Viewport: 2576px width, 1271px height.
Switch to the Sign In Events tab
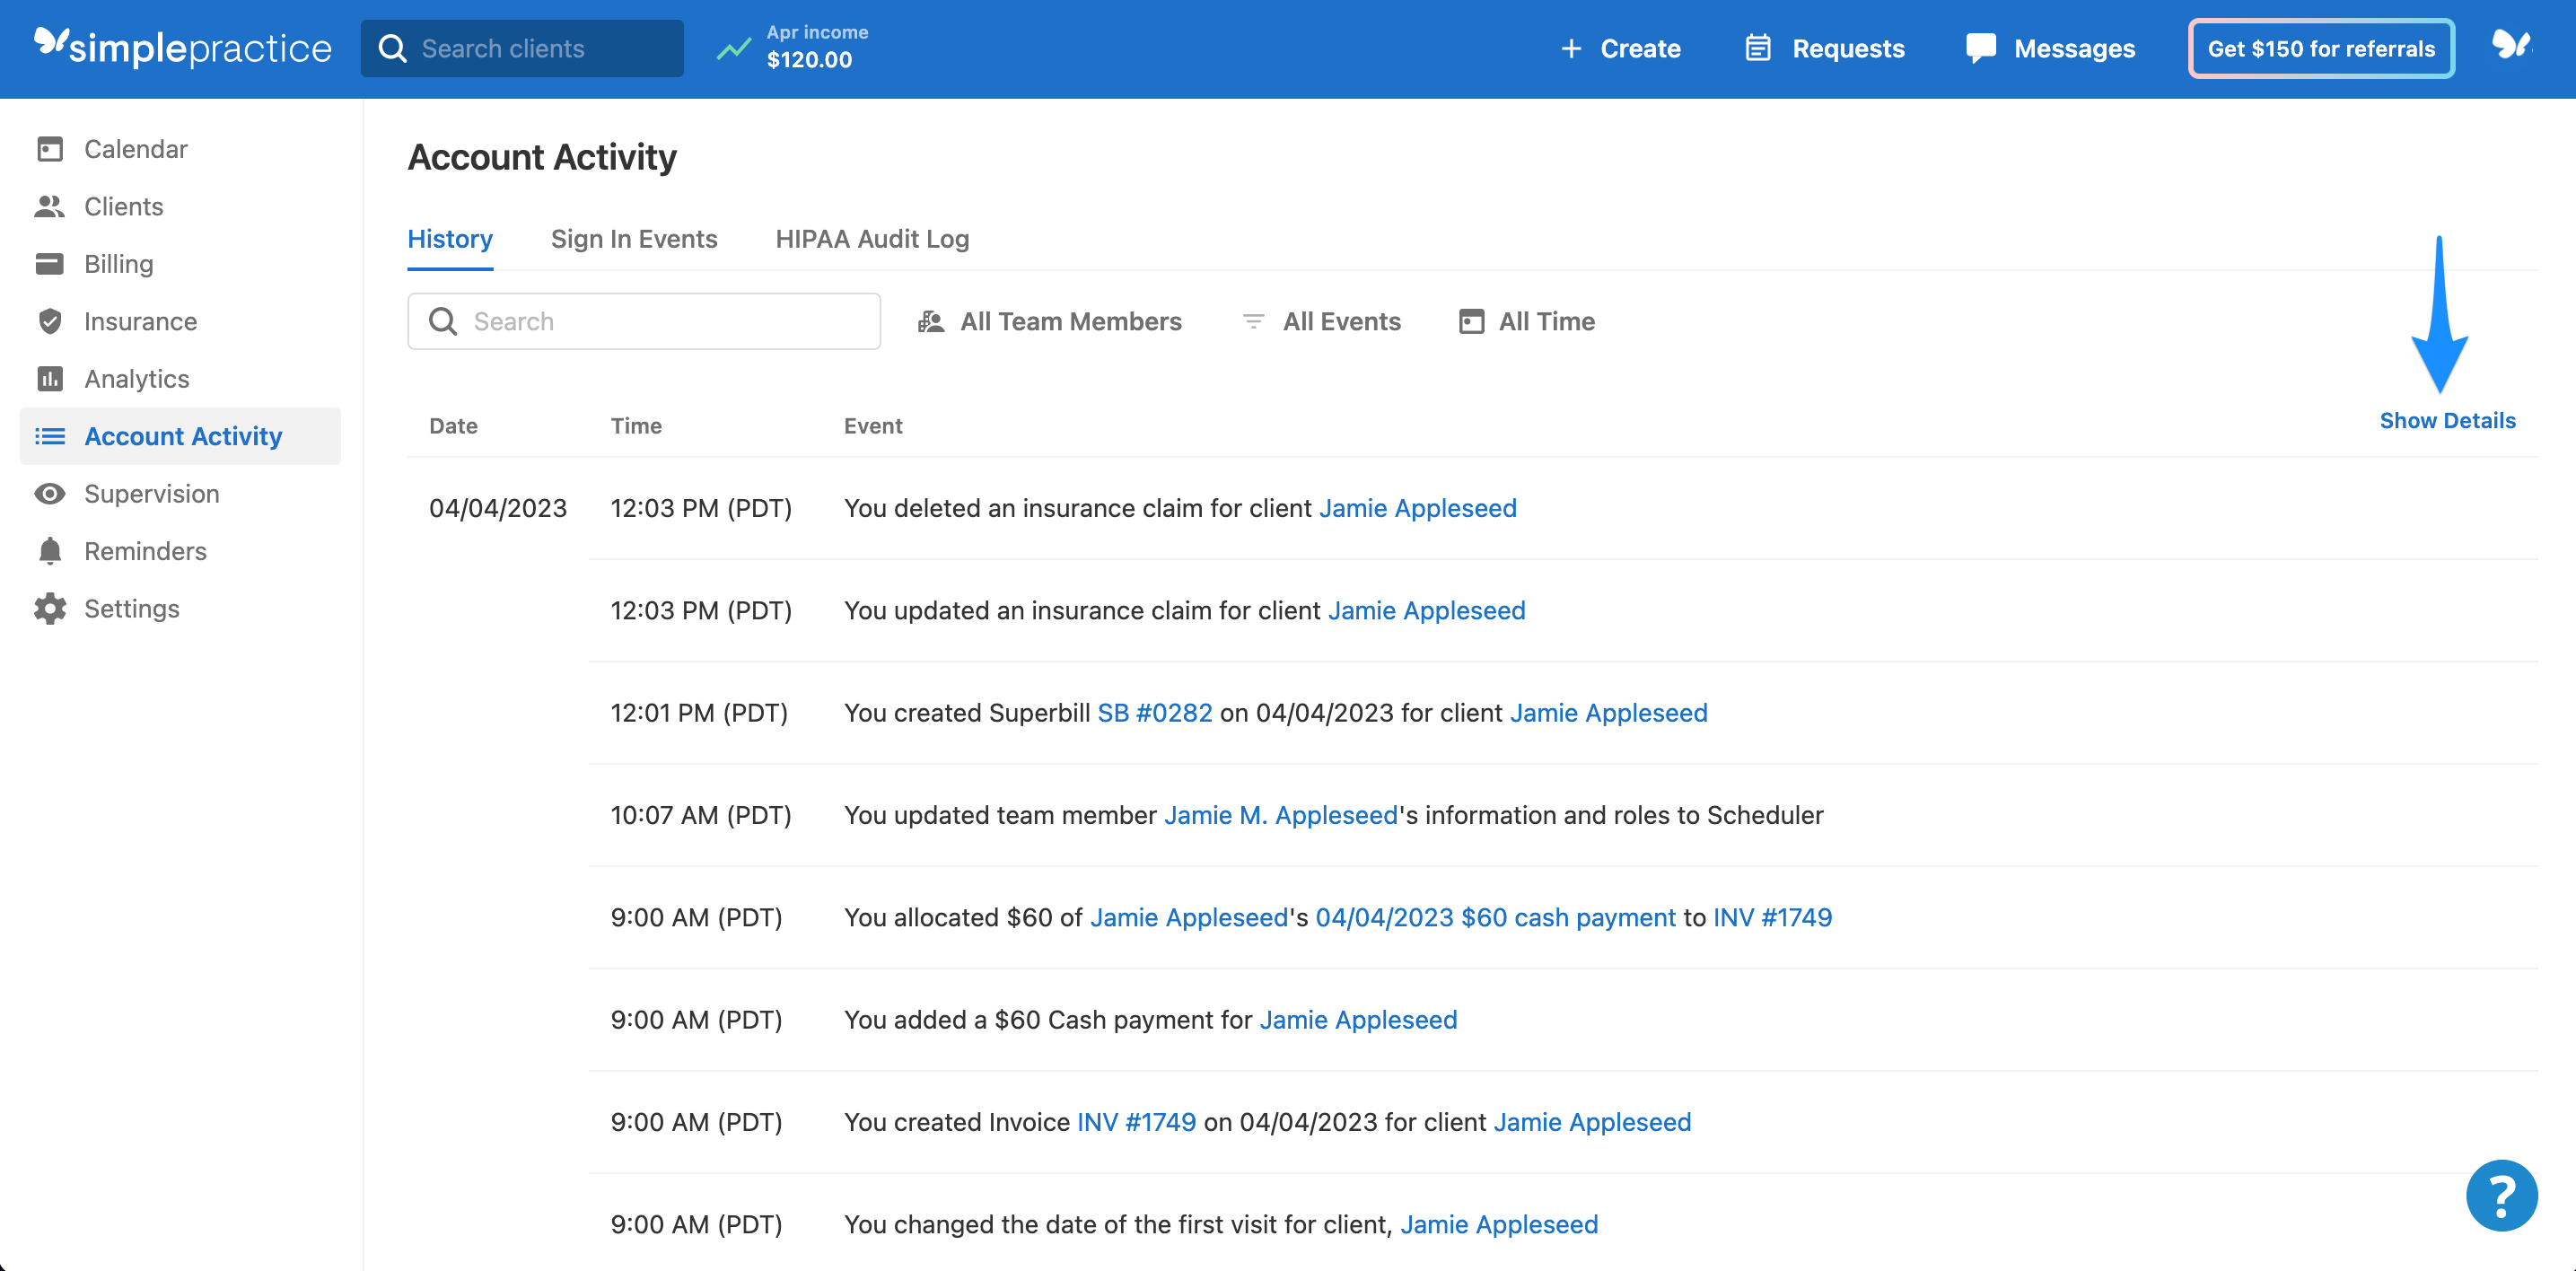pyautogui.click(x=634, y=239)
